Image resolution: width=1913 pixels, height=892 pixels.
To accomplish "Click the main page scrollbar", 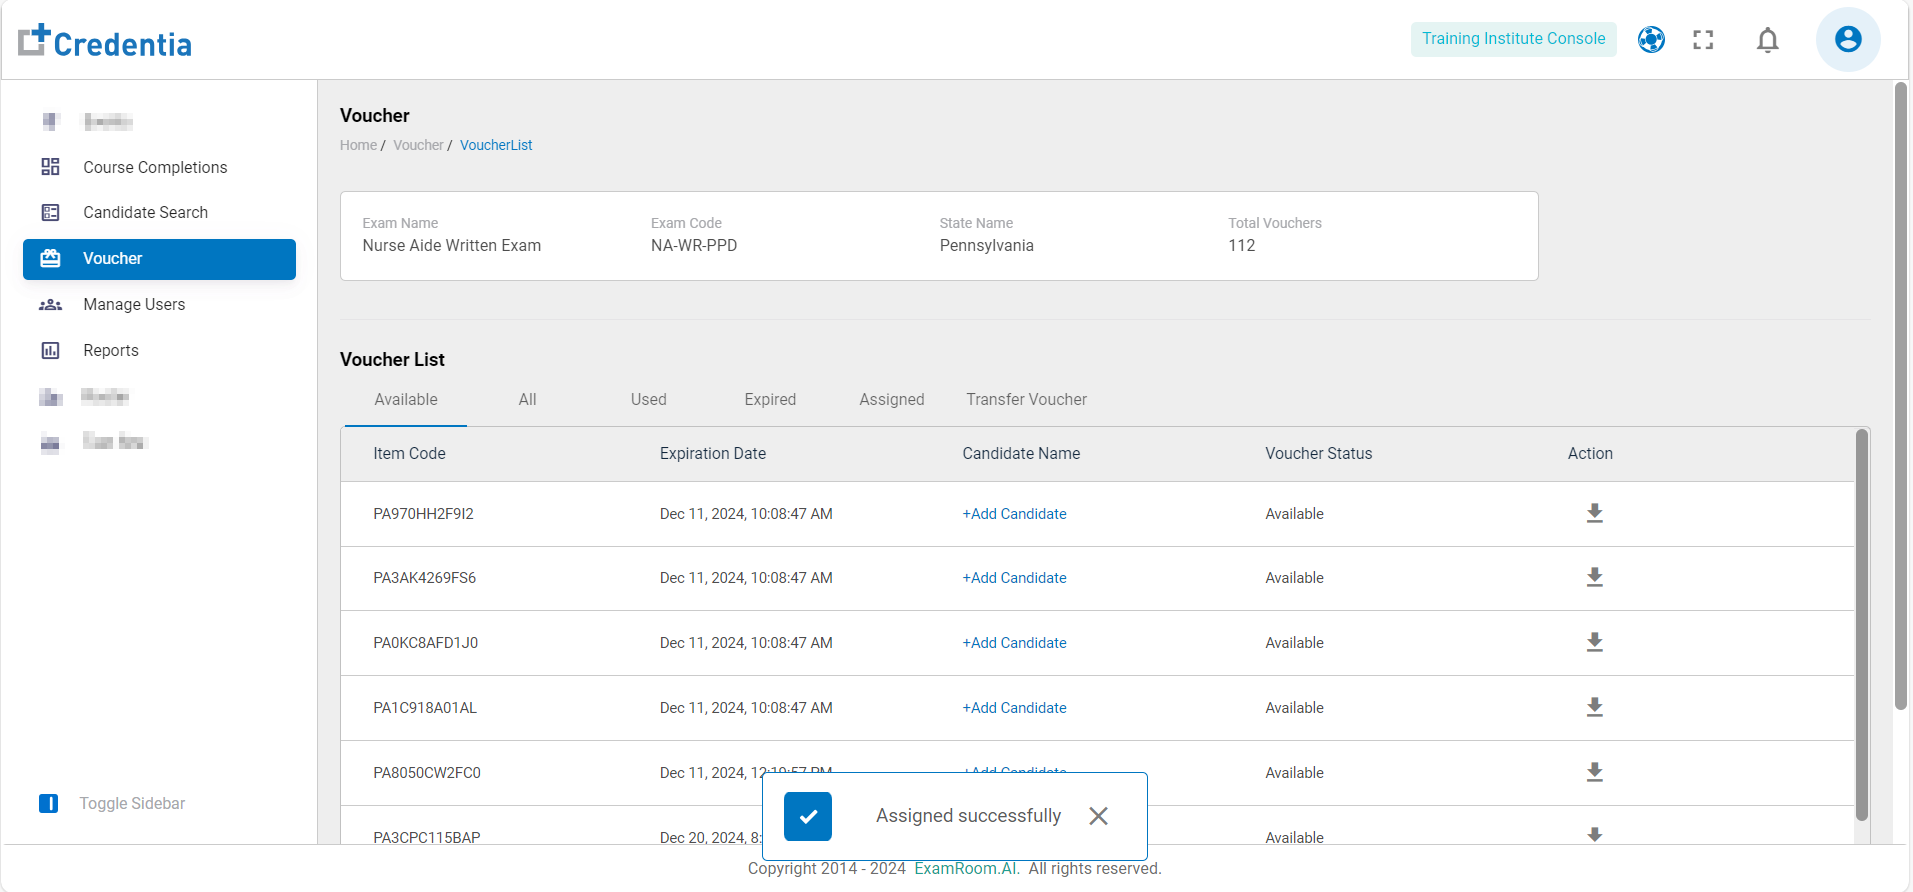I will (x=1900, y=395).
